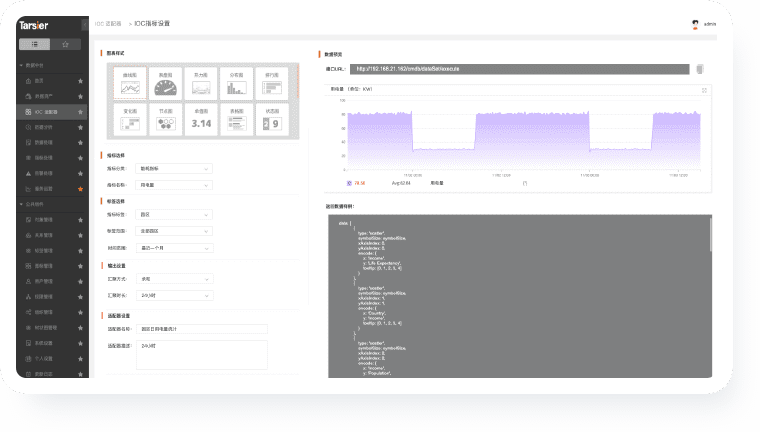Viewport: 760px width, 432px height.
Task: Go back via the IOC adapter breadcrumb
Action: 108,24
